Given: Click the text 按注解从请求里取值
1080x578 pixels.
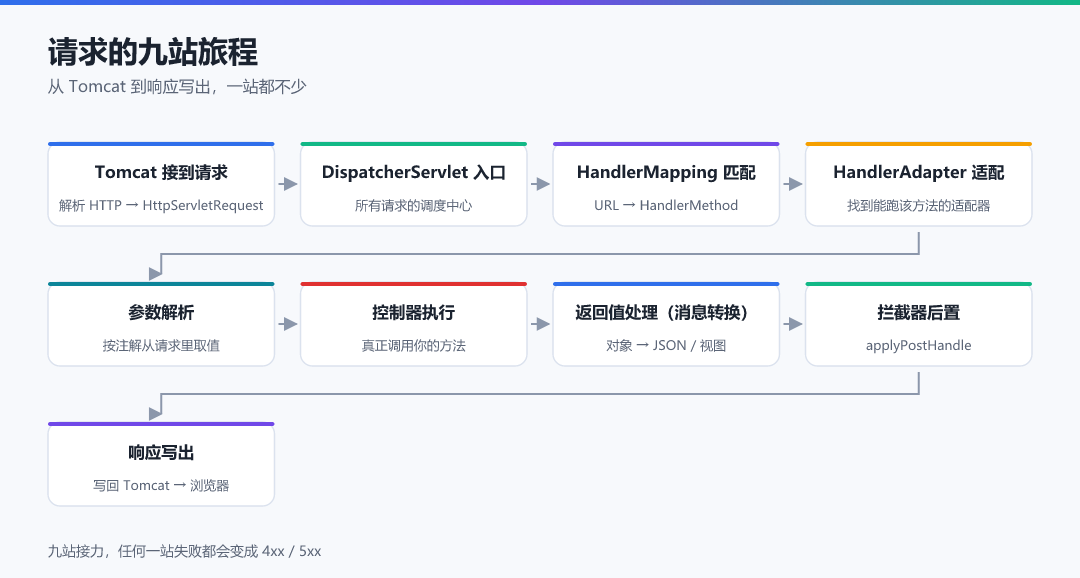Looking at the screenshot, I should point(161,346).
